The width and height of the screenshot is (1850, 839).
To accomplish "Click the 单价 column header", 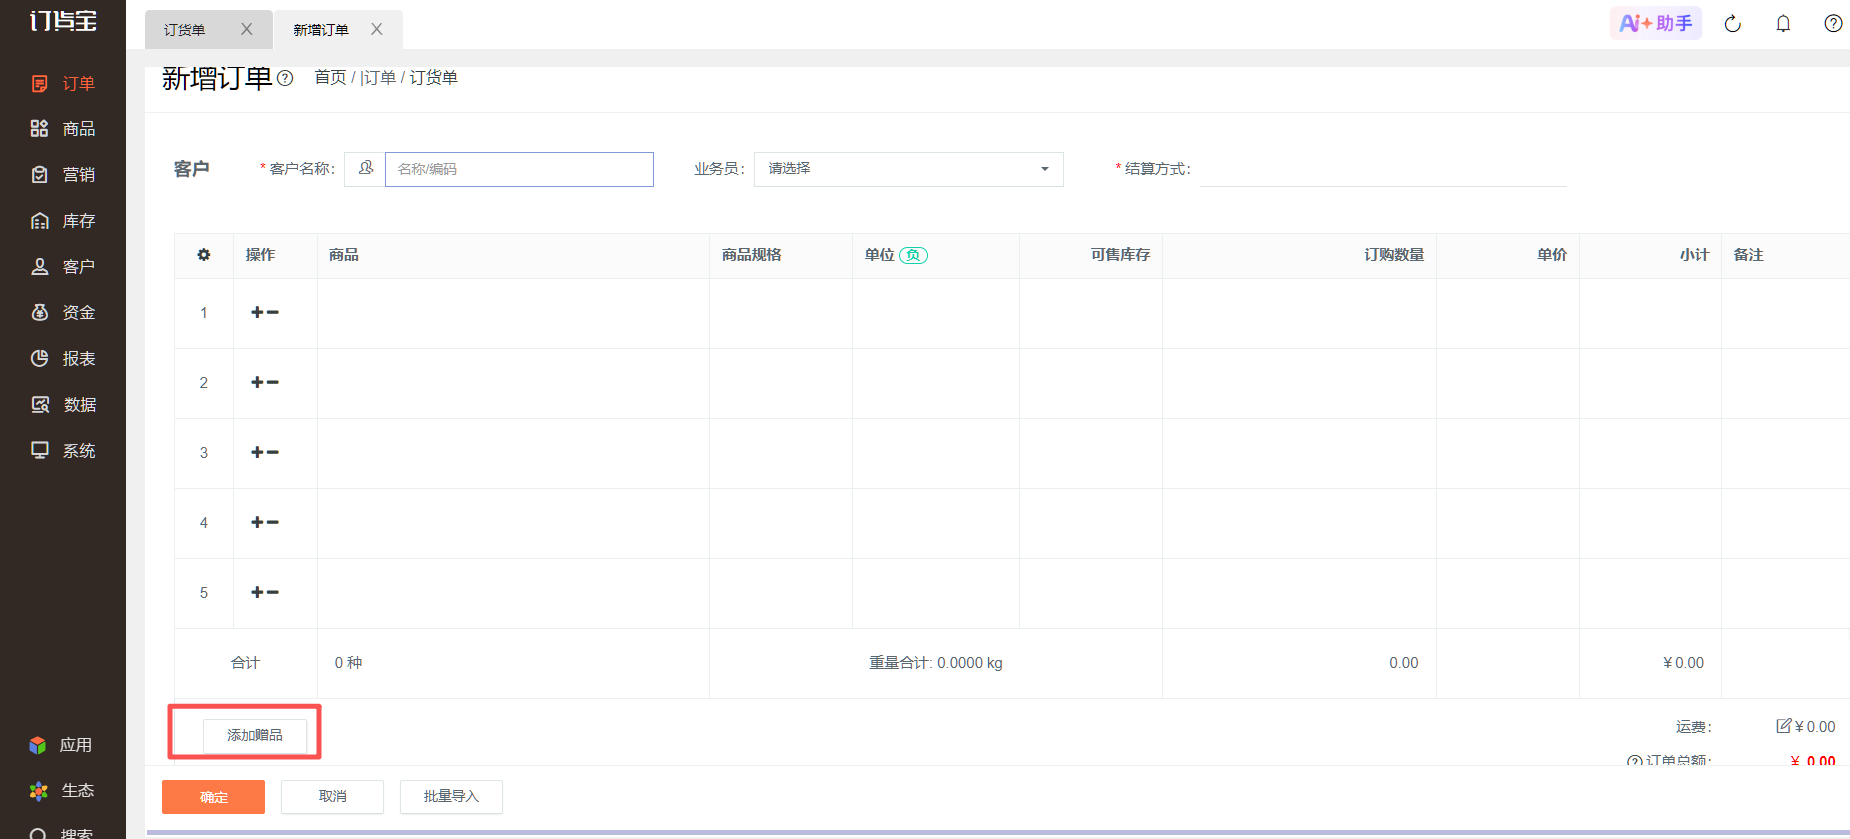I will (1508, 256).
